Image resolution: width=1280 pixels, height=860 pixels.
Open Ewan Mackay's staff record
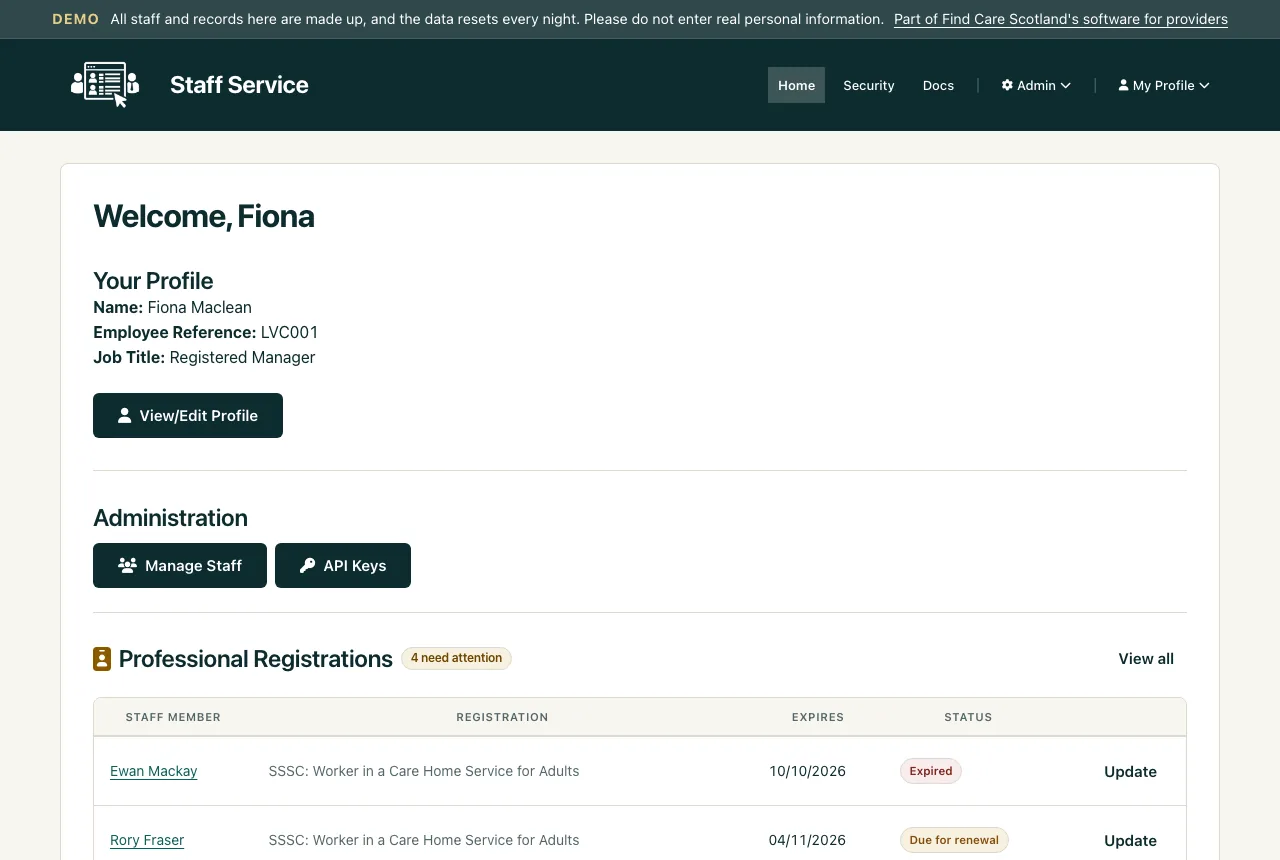coord(154,771)
